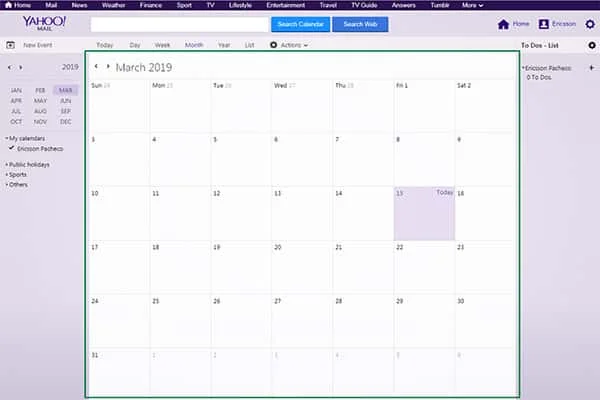Click the New Event calendar icon
This screenshot has height=400, width=600.
pos(10,45)
